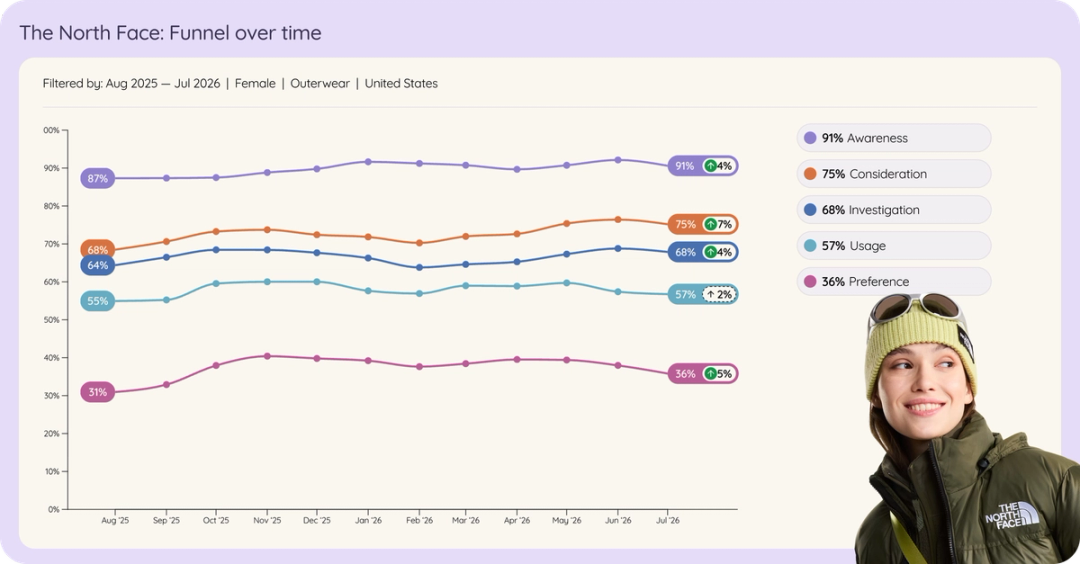Image resolution: width=1080 pixels, height=564 pixels.
Task: Click the Outerwear filter text
Action: (x=320, y=83)
